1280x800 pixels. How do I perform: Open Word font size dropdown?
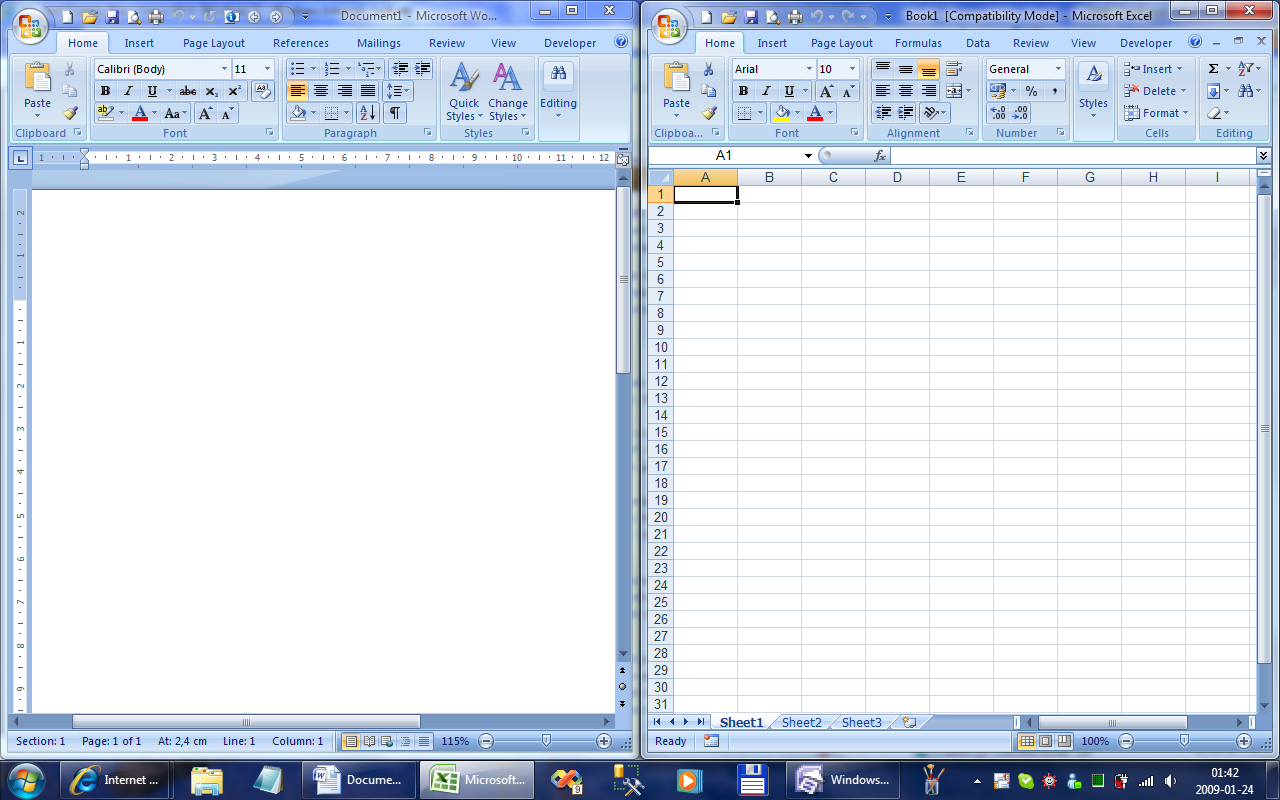pos(267,69)
